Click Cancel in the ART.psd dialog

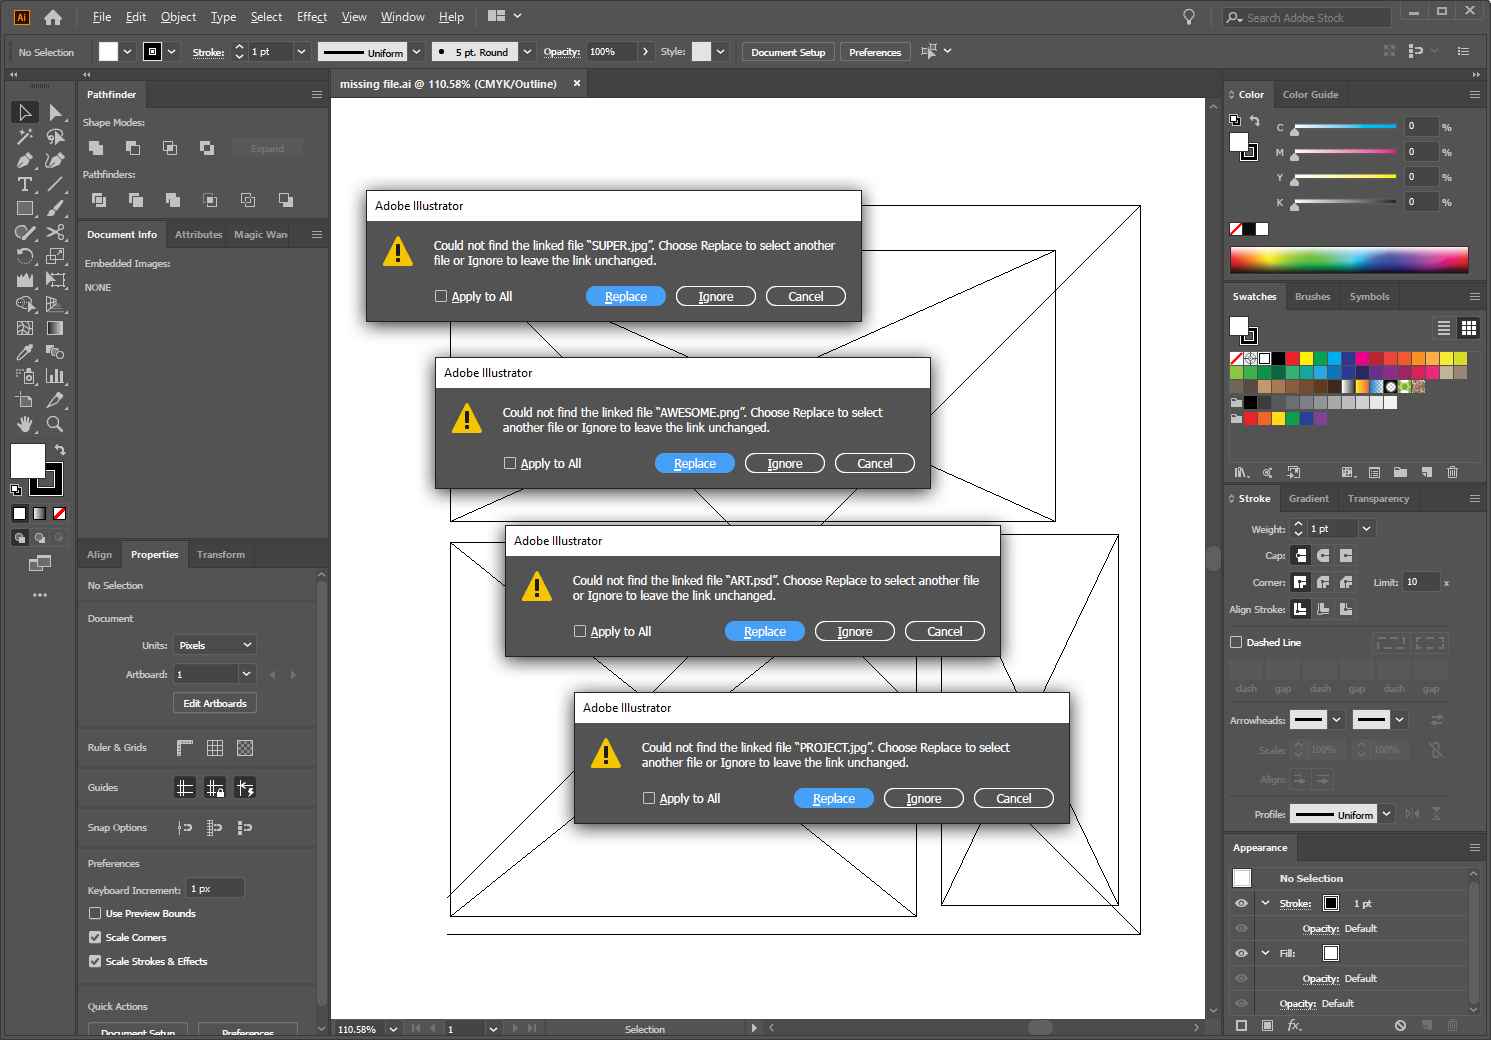(x=945, y=631)
